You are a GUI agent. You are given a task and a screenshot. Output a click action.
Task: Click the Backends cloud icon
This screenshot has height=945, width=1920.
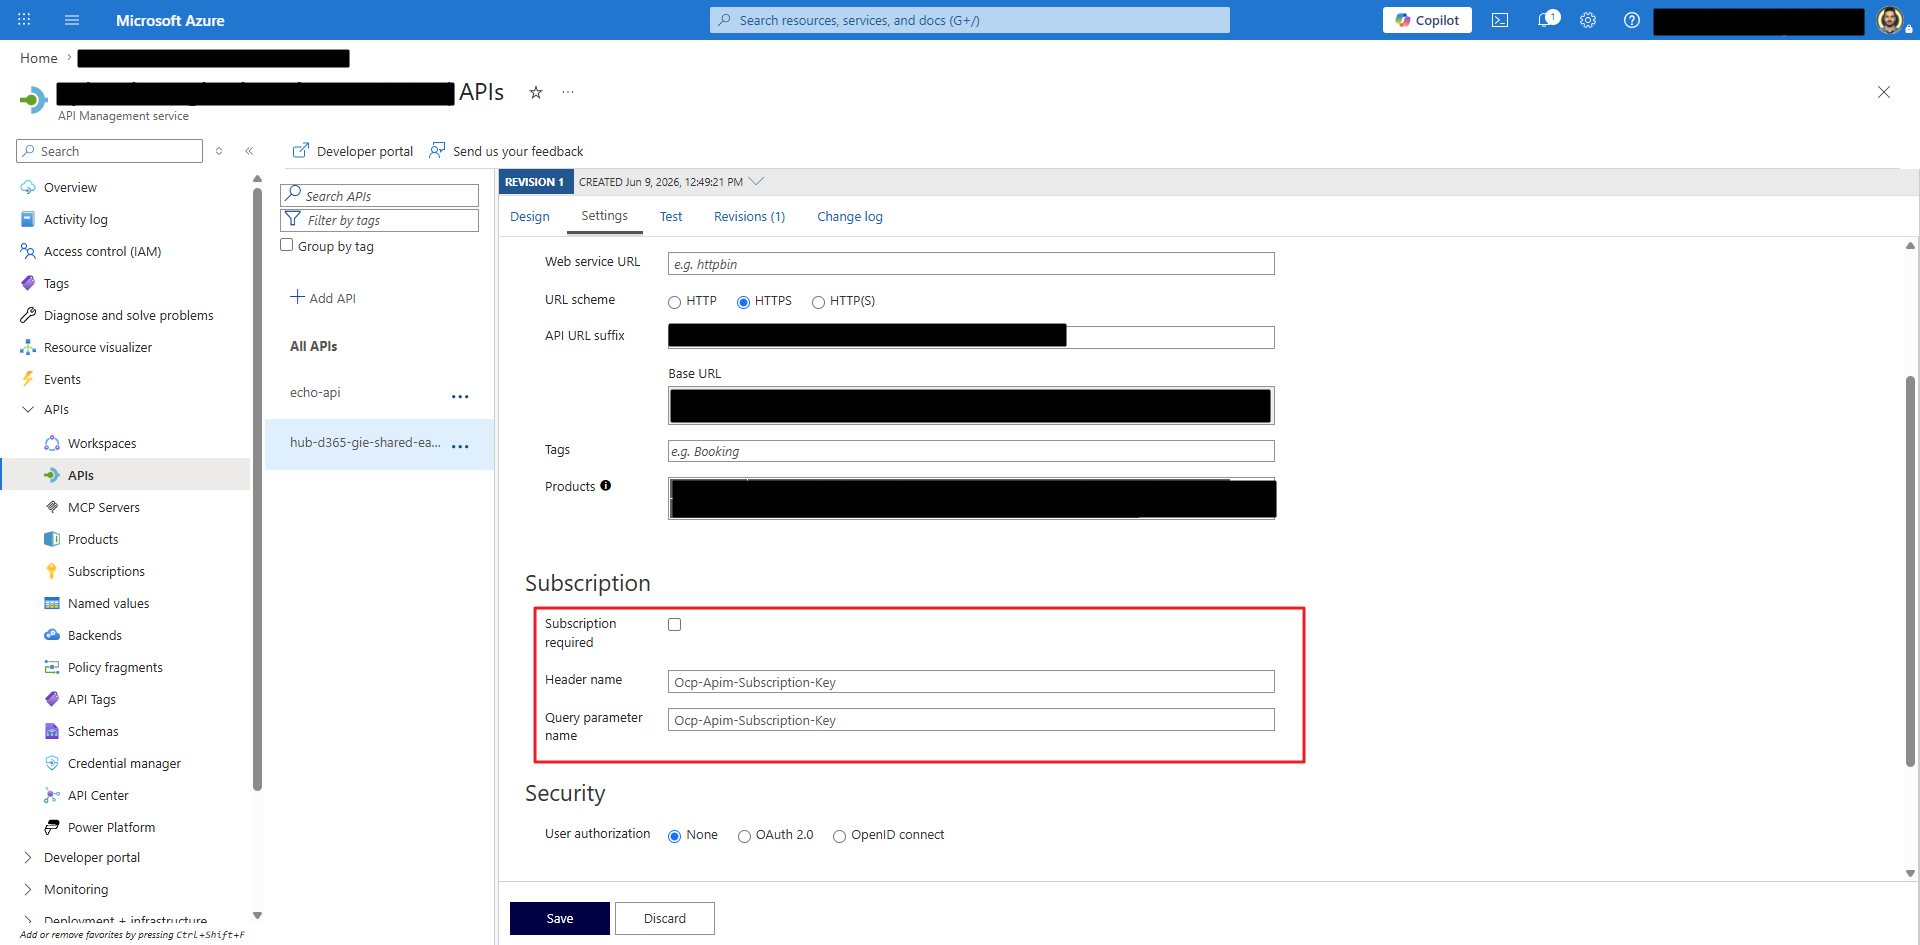click(x=52, y=635)
